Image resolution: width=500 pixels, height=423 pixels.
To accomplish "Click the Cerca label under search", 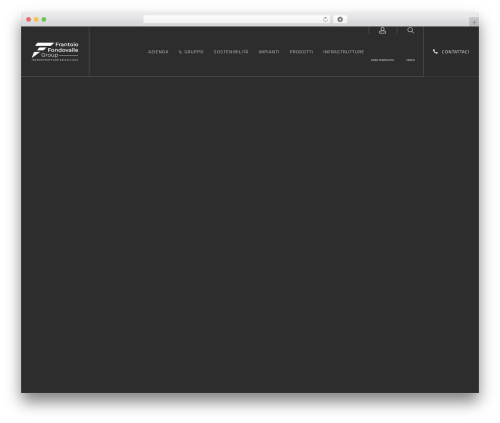I will click(410, 60).
